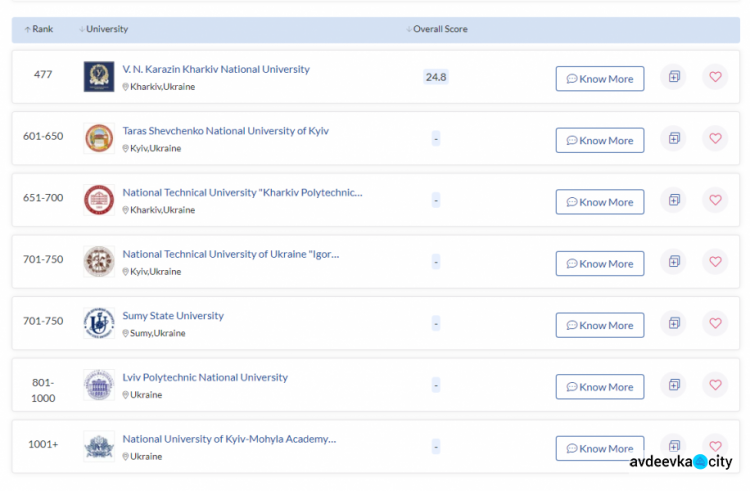Viewport: 750px width, 491px height.
Task: Favorite V. N. Karazin Kharkiv National University heart
Action: tap(714, 77)
